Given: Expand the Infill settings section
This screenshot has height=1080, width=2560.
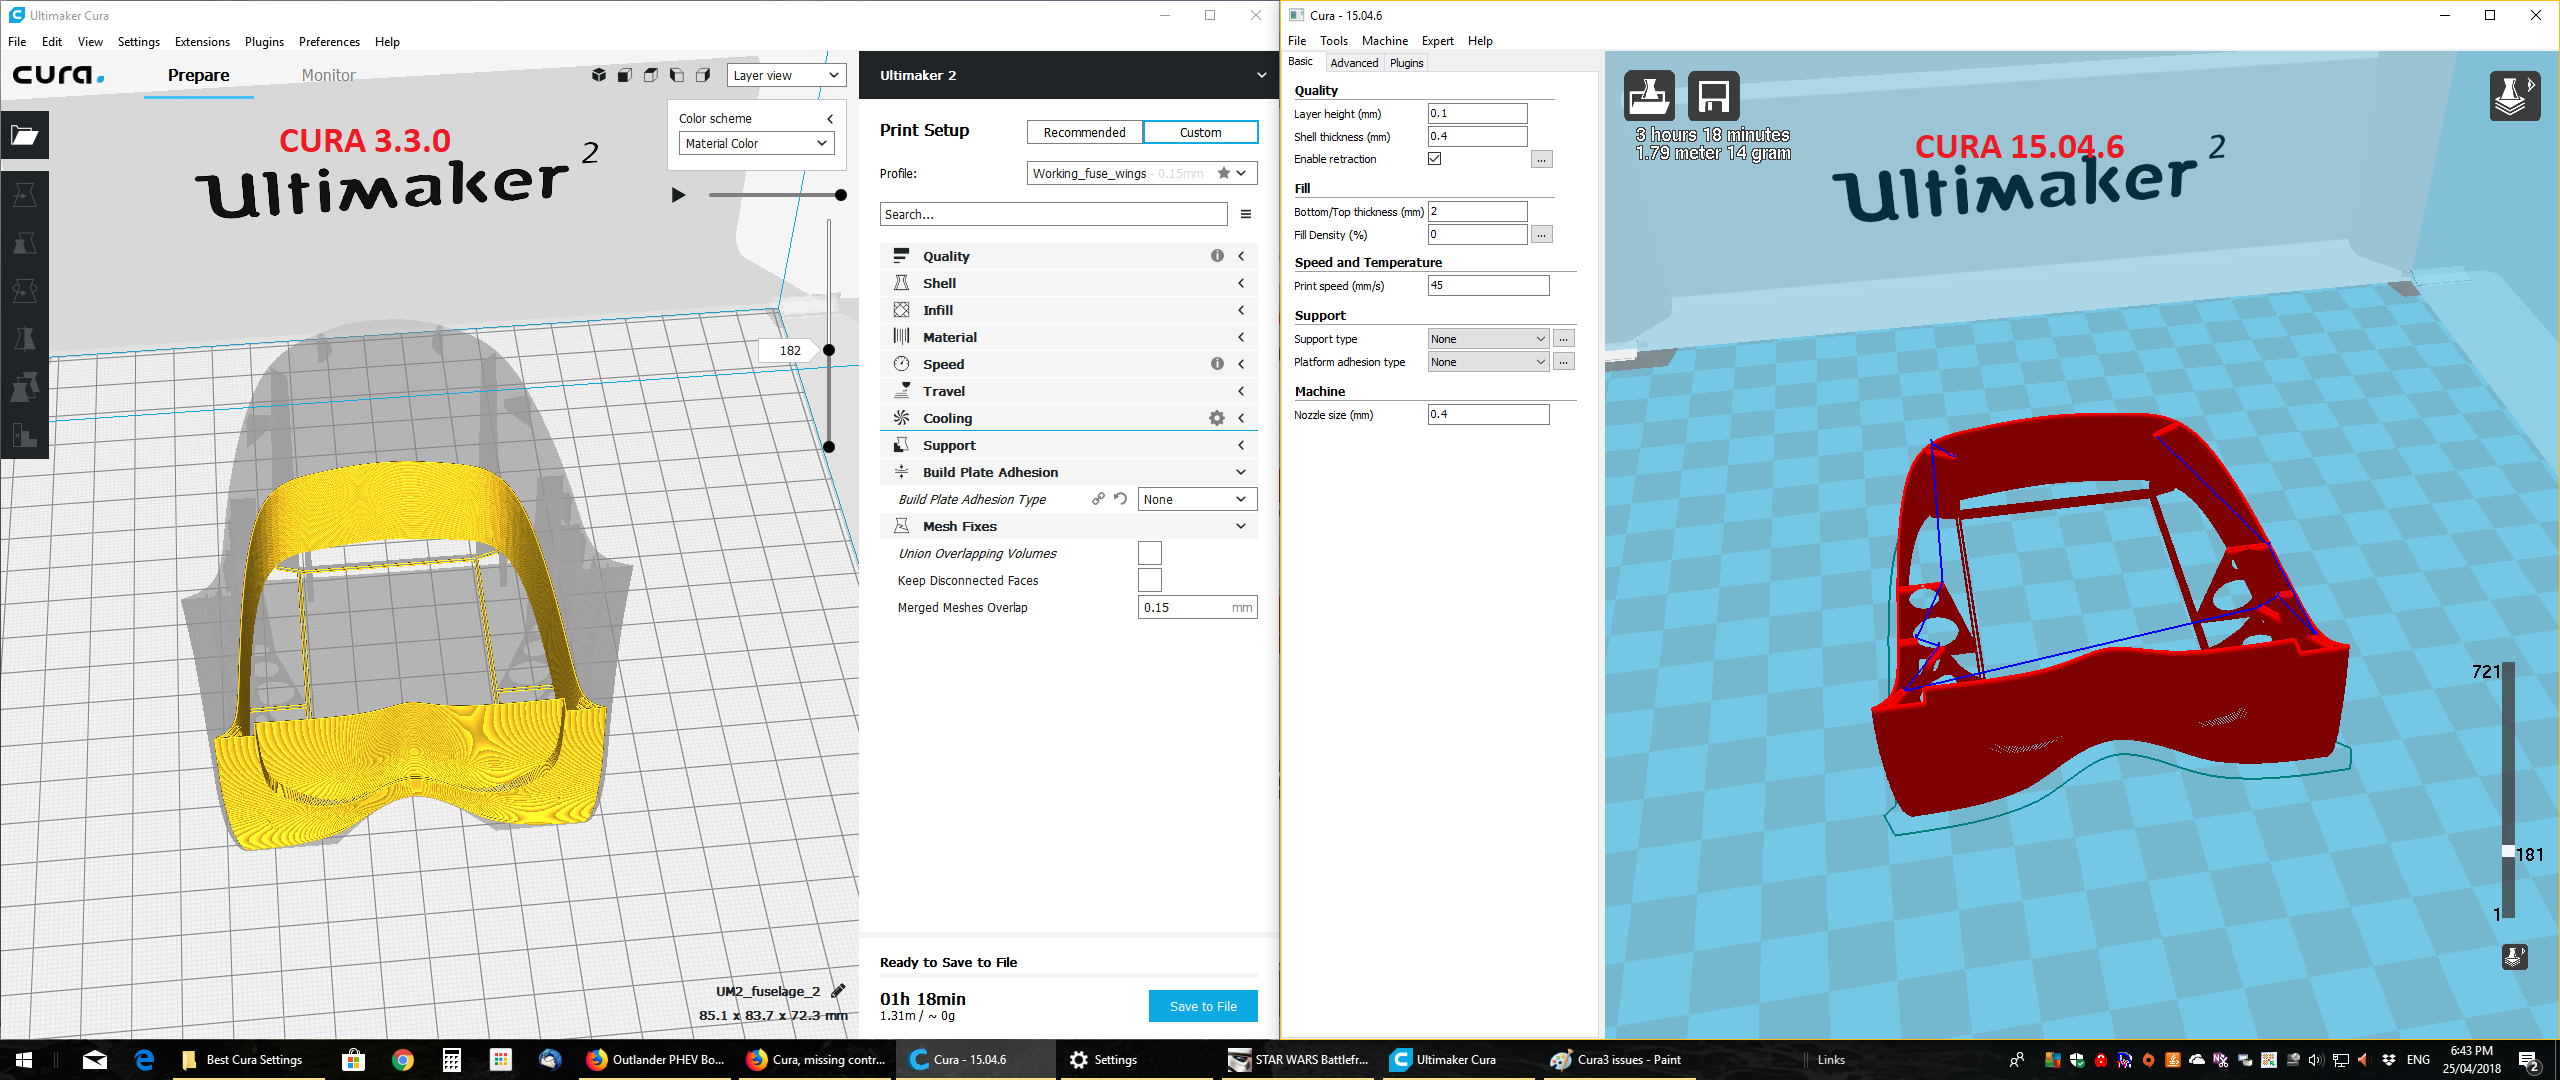Looking at the screenshot, I should tap(1069, 310).
